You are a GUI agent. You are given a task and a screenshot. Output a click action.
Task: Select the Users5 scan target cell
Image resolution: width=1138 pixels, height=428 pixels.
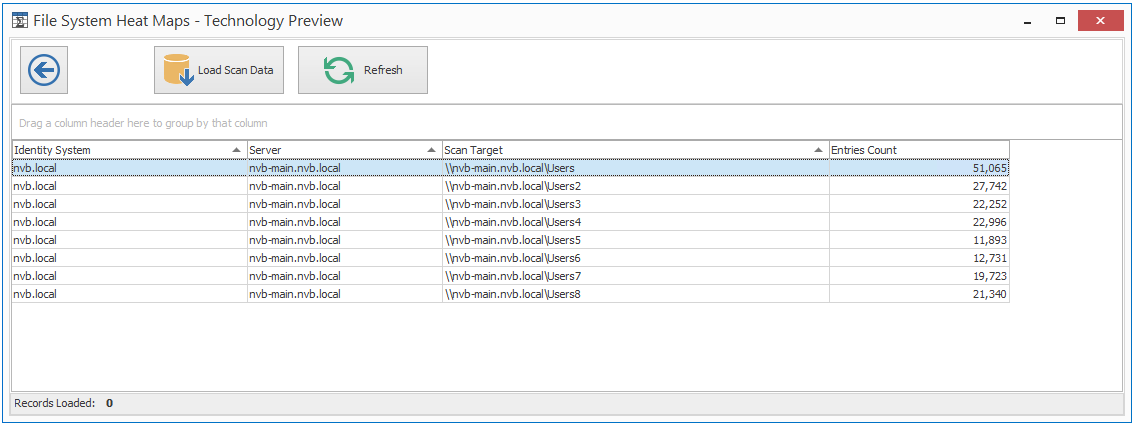point(513,240)
